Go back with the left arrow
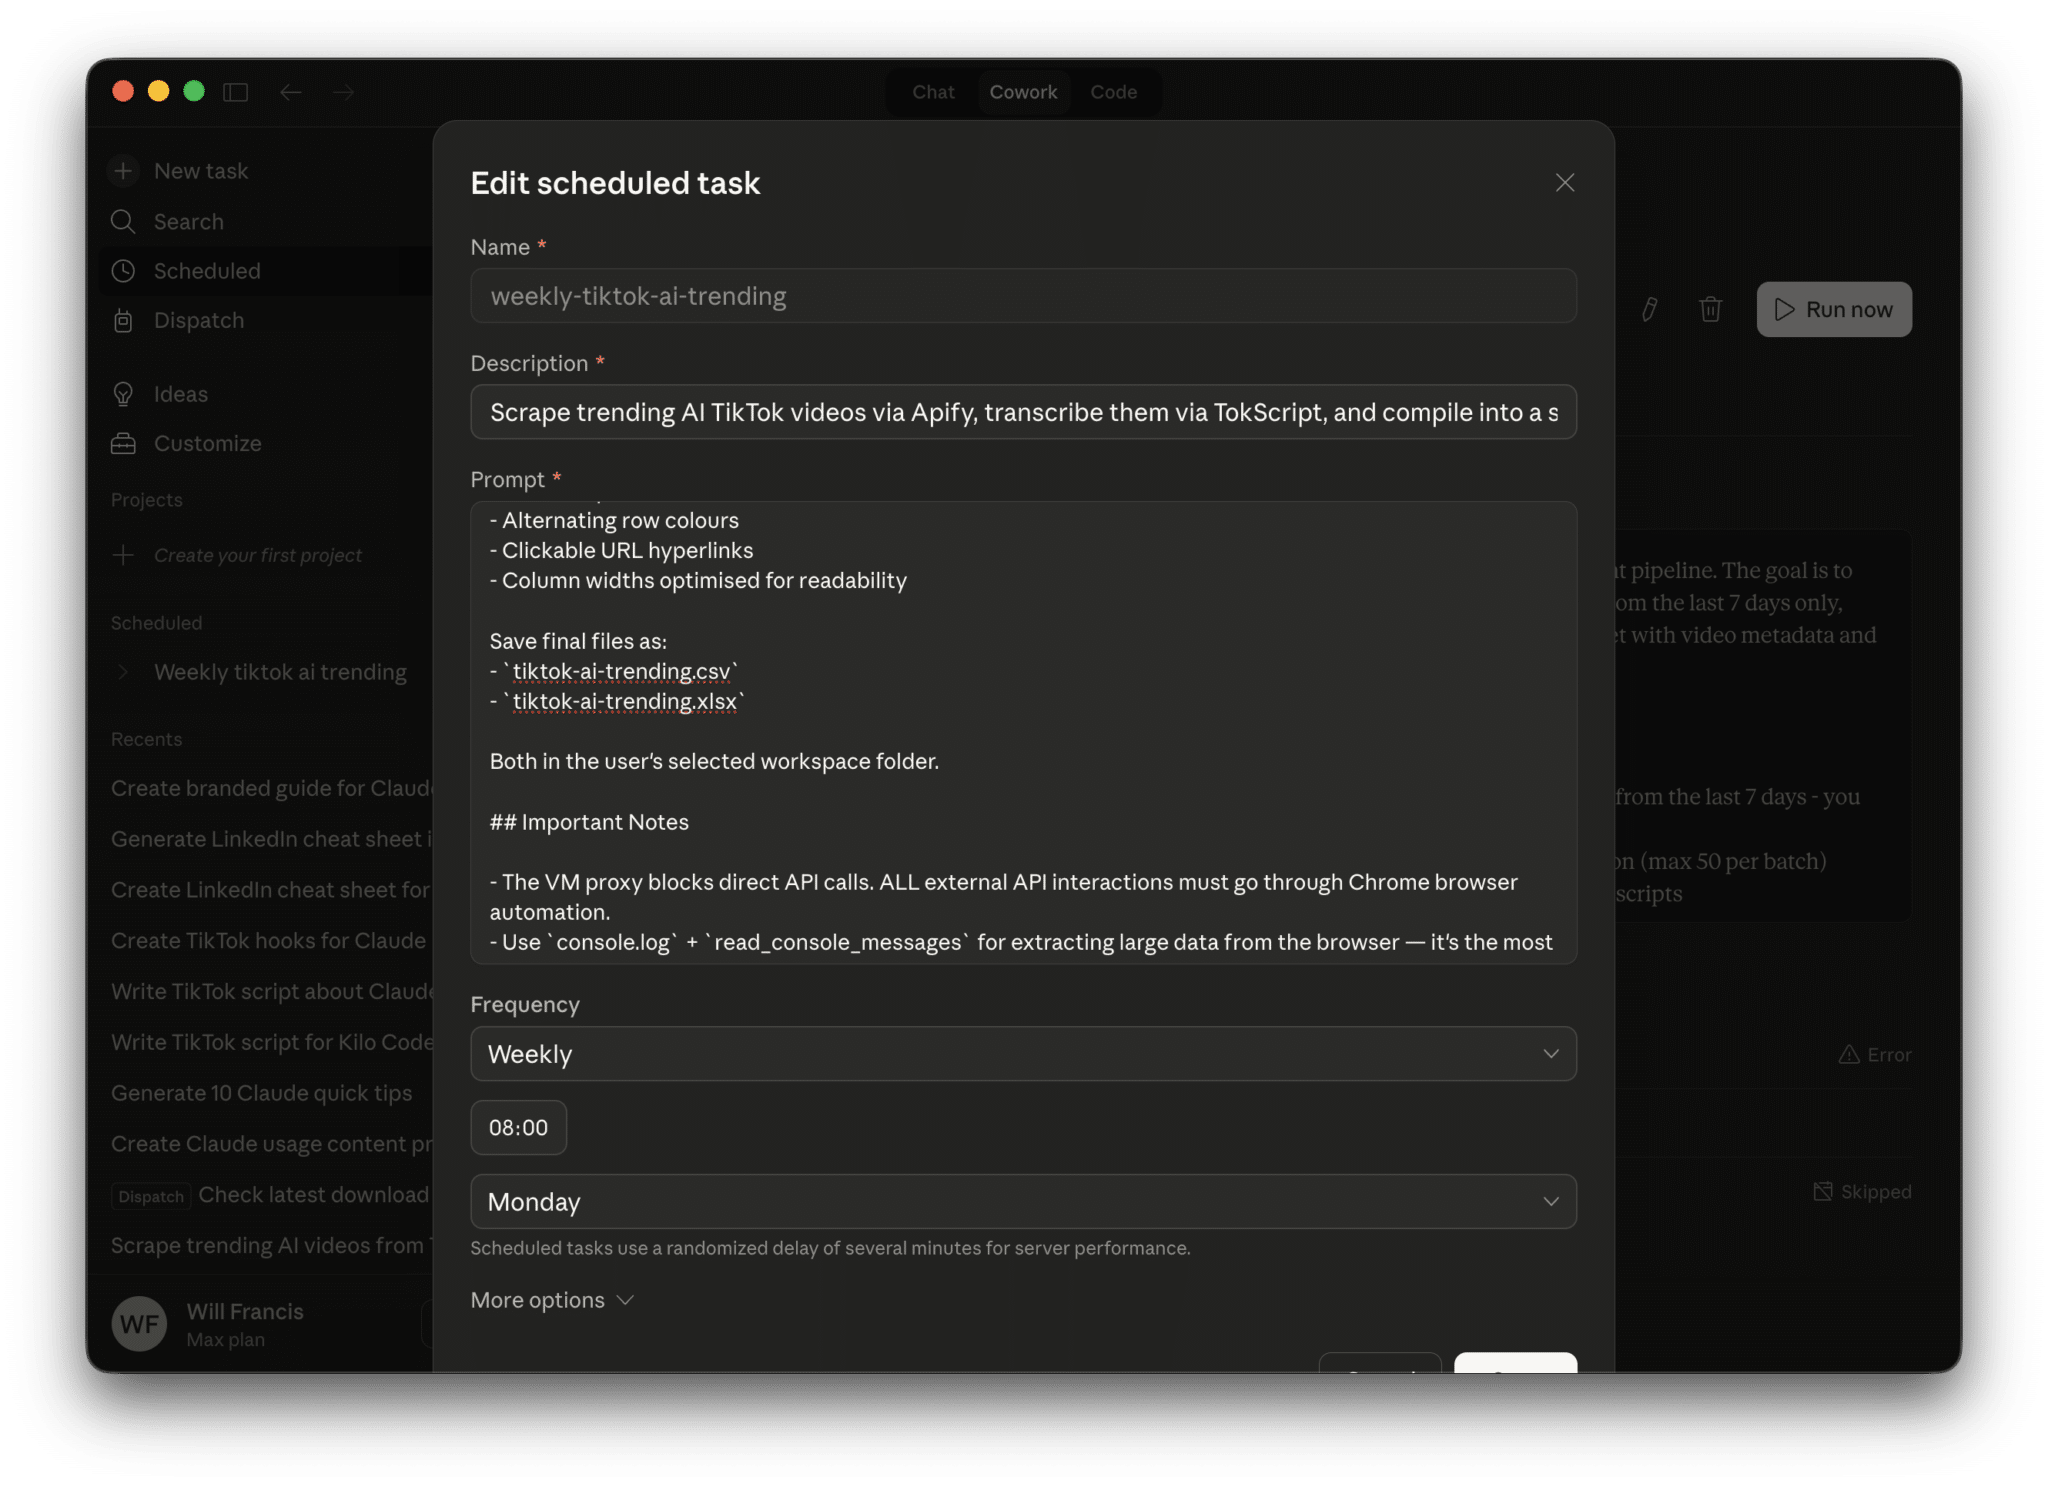This screenshot has height=1487, width=2048. click(291, 92)
